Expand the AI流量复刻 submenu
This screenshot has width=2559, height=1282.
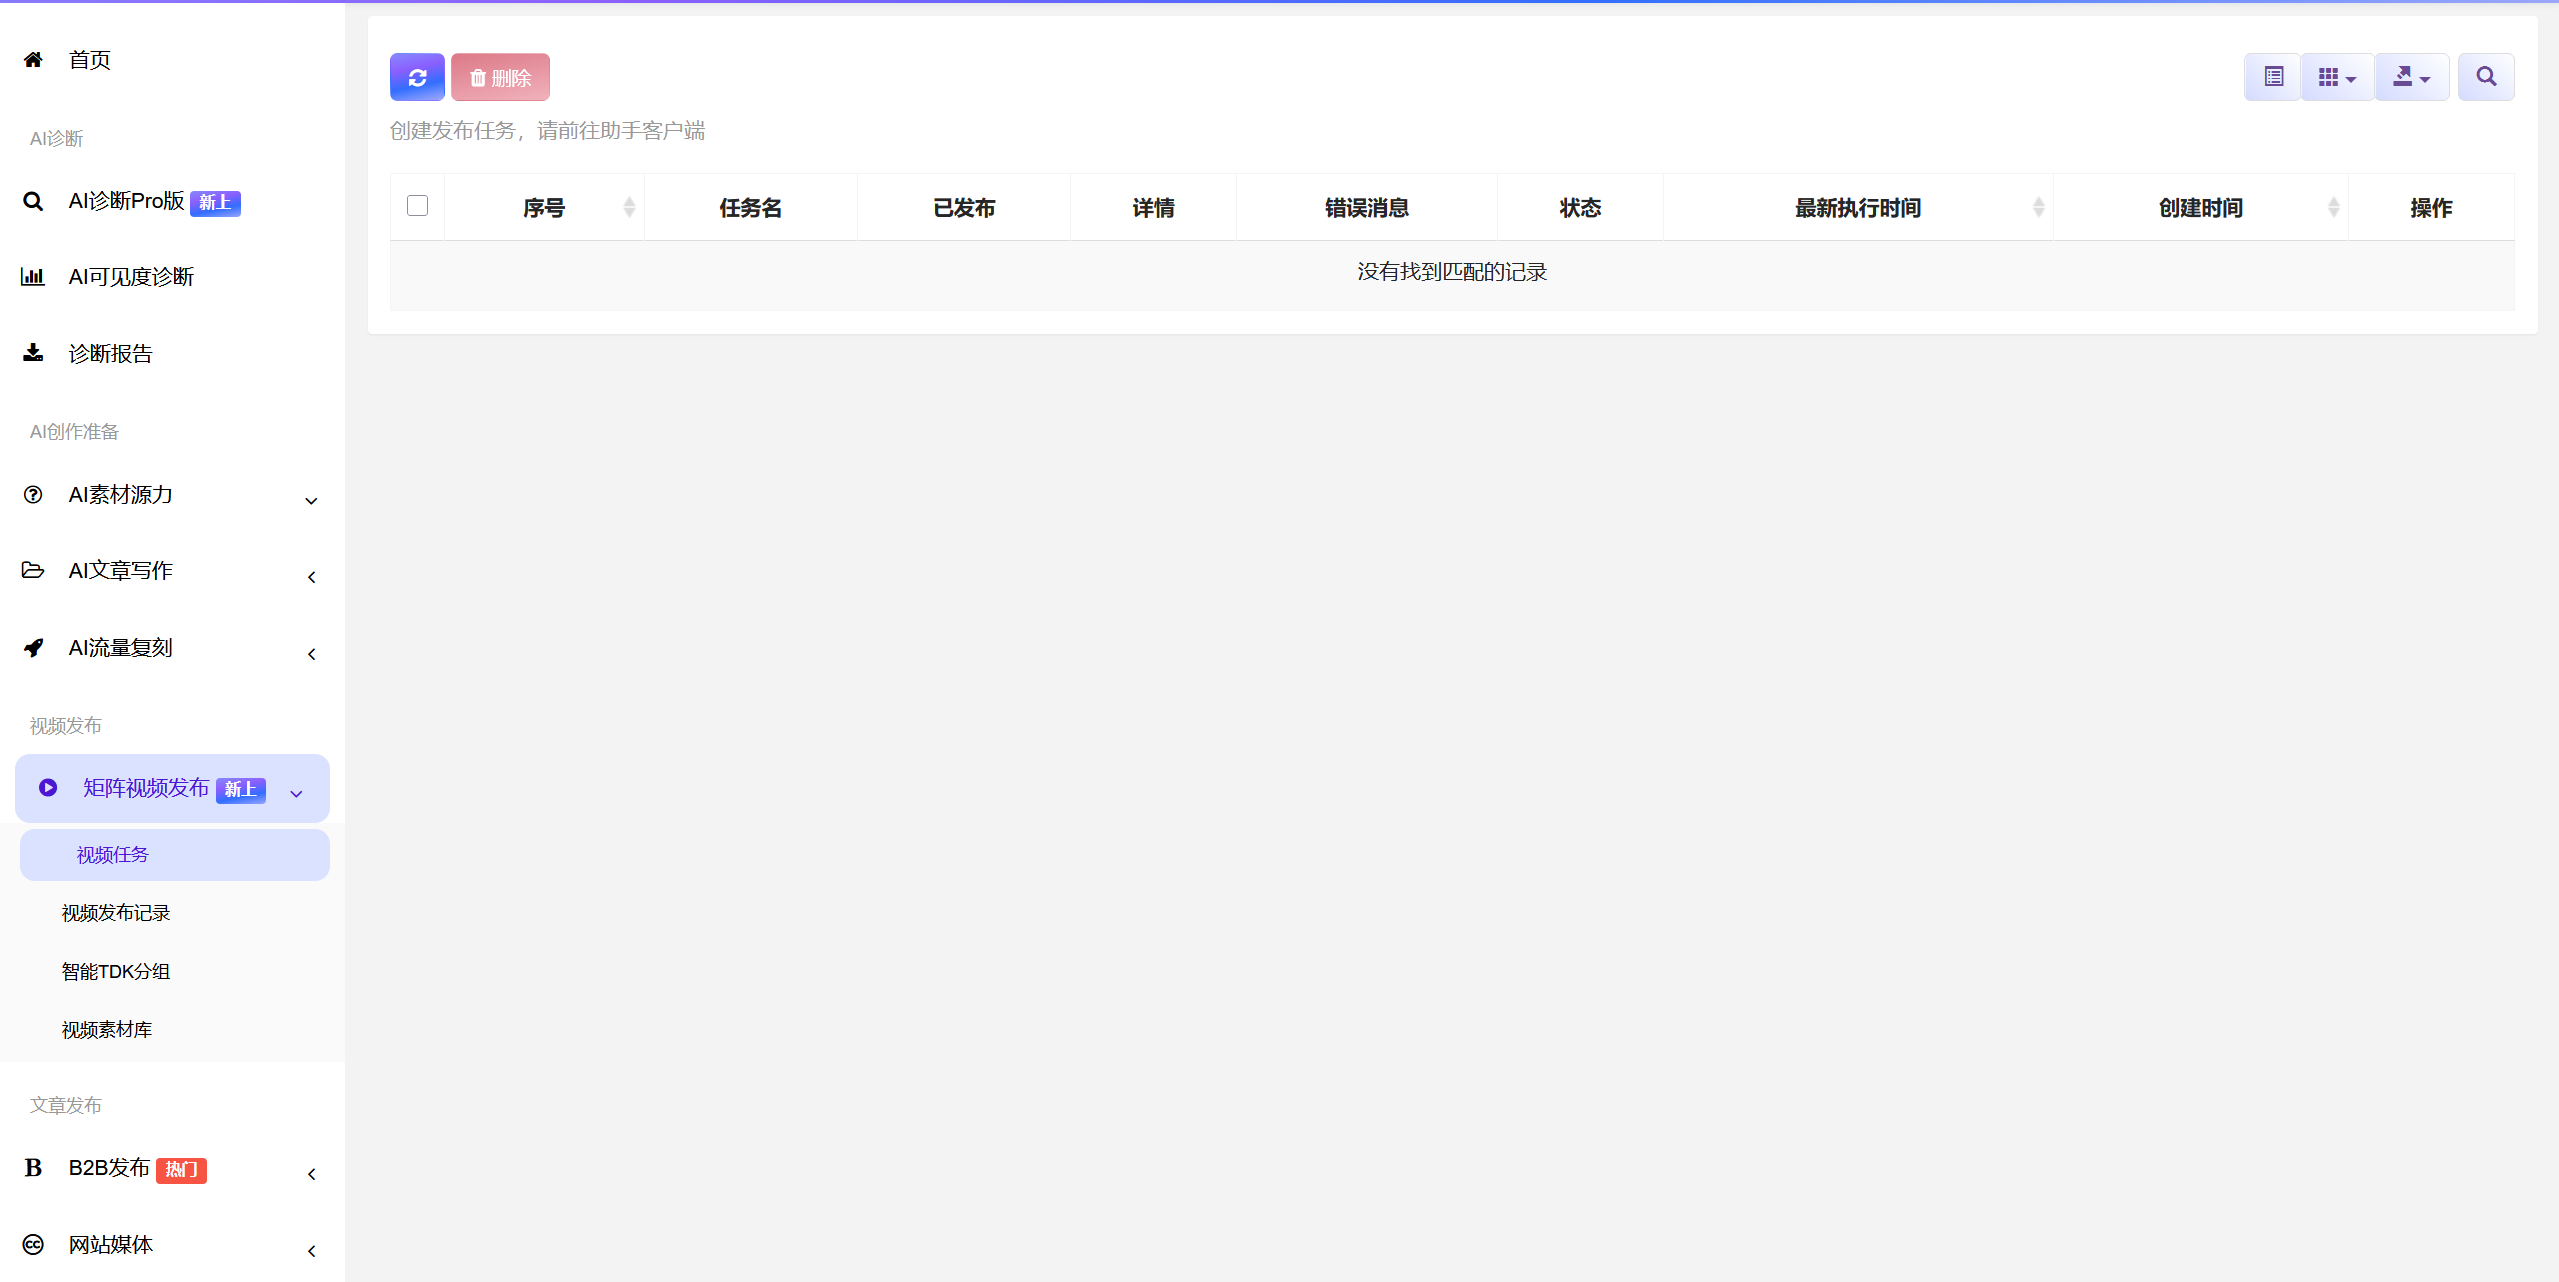[172, 648]
